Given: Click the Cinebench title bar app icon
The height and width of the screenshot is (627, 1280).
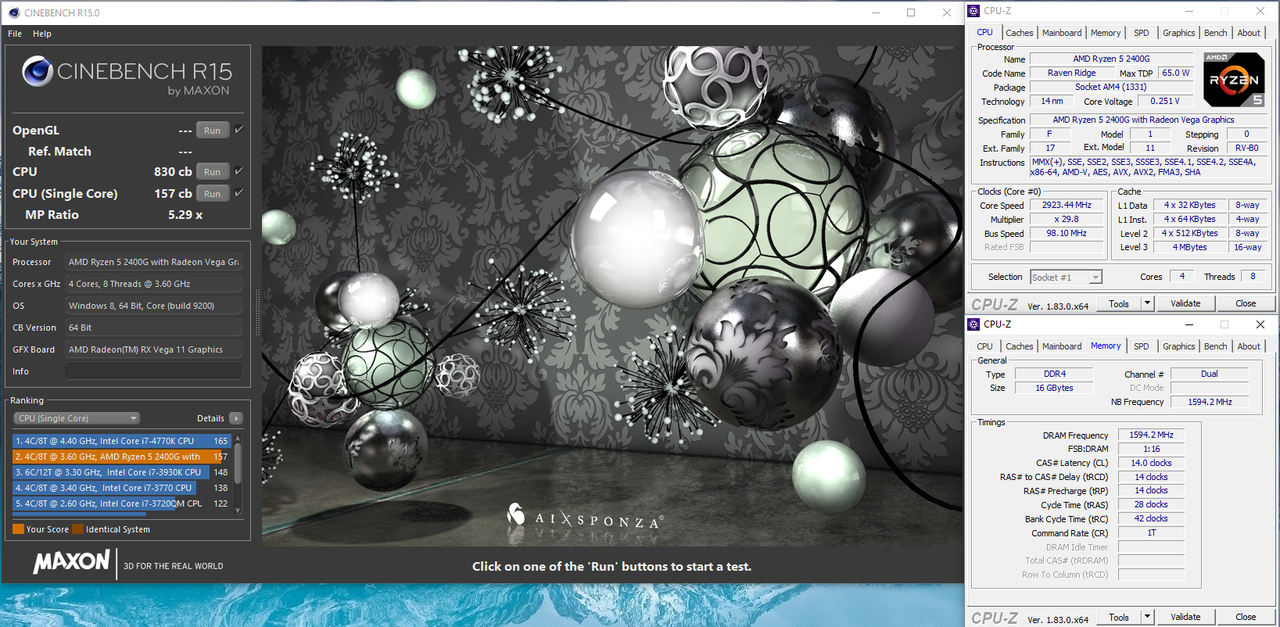Looking at the screenshot, I should pos(13,12).
